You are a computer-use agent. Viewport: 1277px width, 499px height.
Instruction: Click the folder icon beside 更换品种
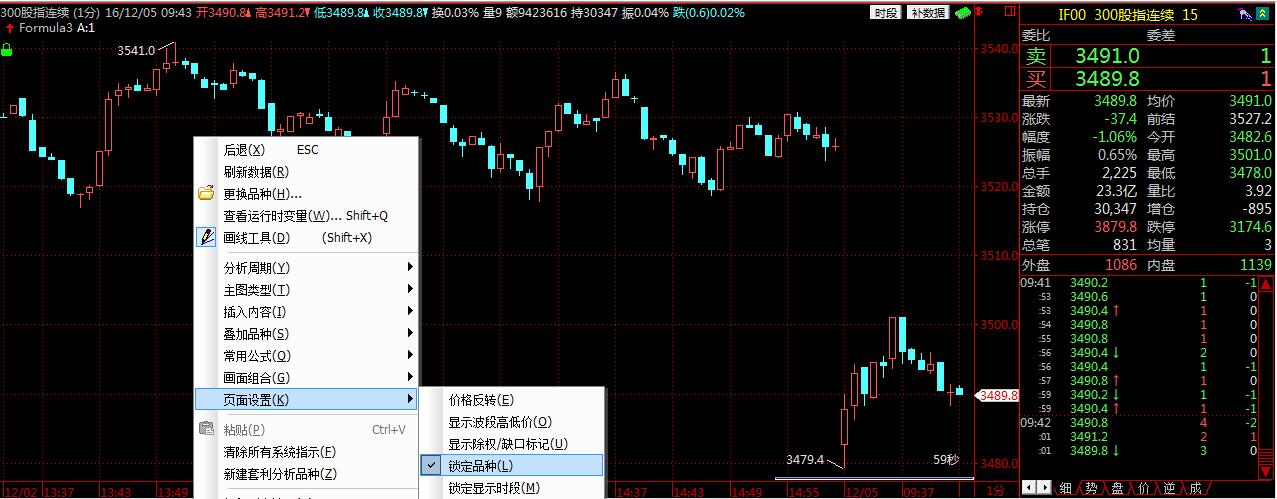(x=207, y=194)
